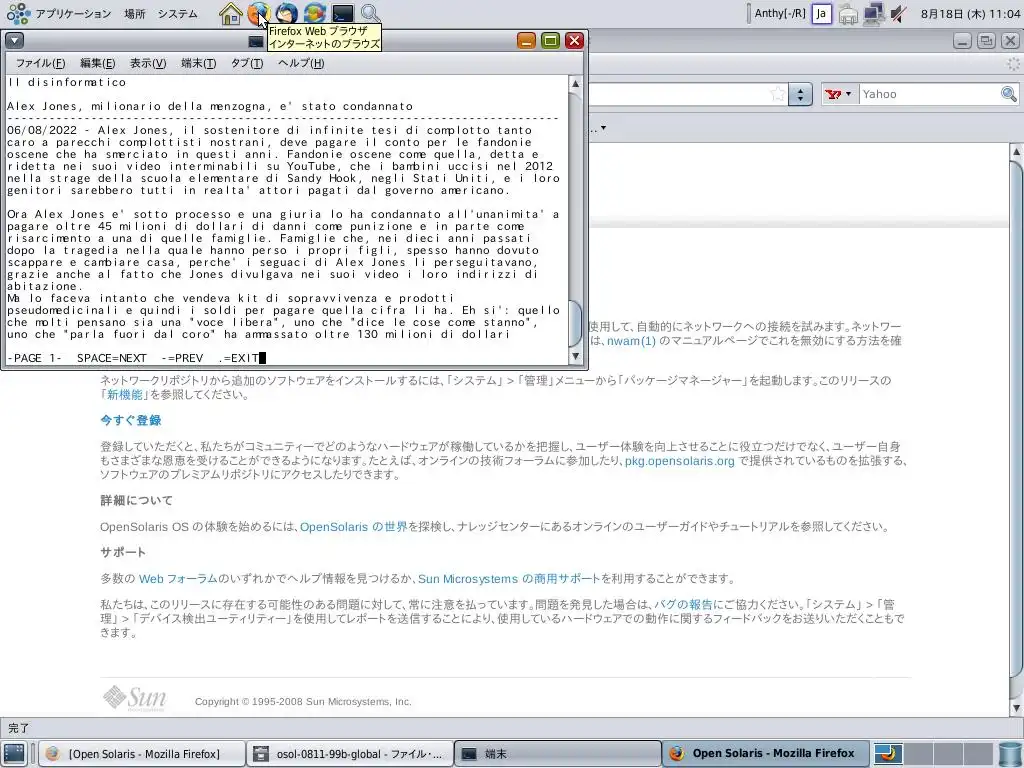
Task: Open the ファイル menu in terminal
Action: pyautogui.click(x=40, y=63)
